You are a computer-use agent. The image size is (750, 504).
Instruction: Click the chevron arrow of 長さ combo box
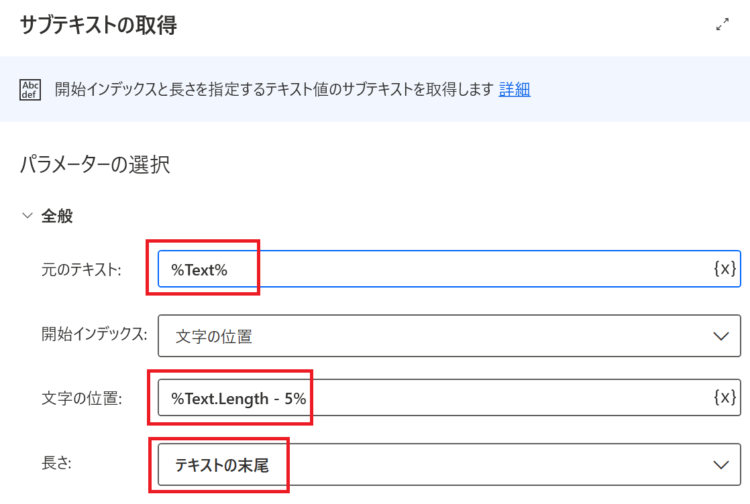[721, 465]
